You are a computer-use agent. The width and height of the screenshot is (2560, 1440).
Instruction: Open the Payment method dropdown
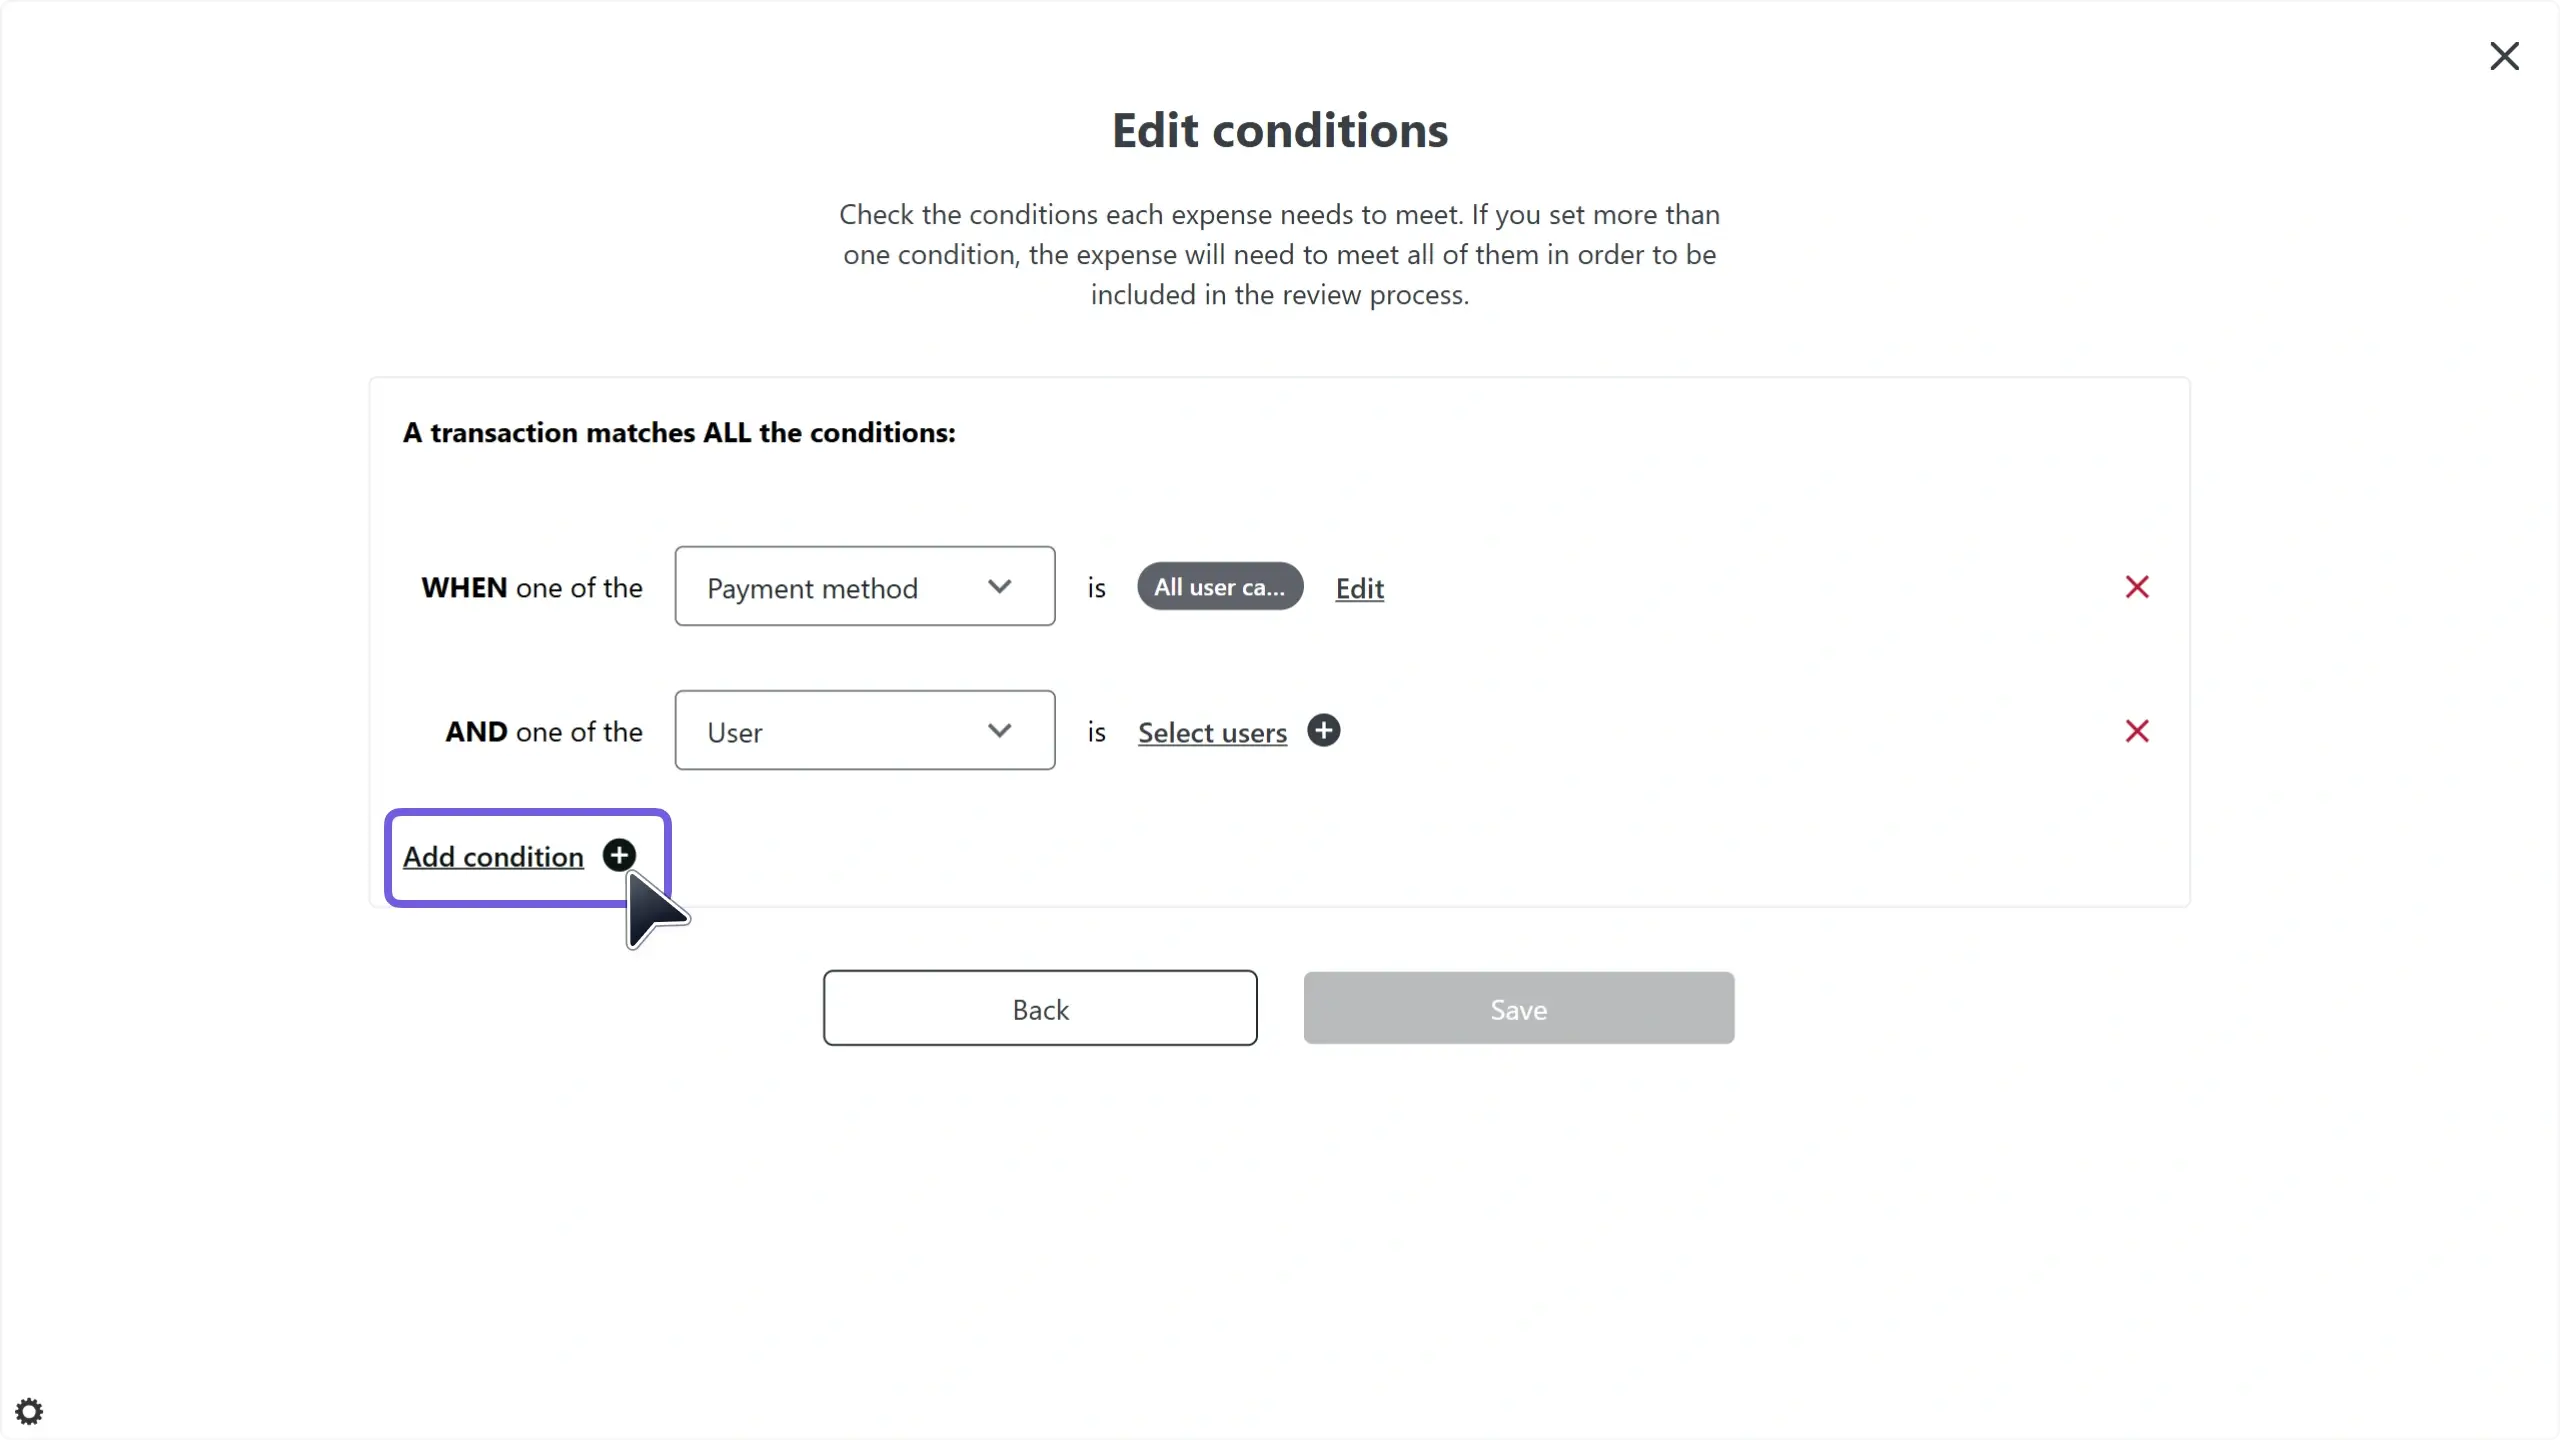click(864, 587)
